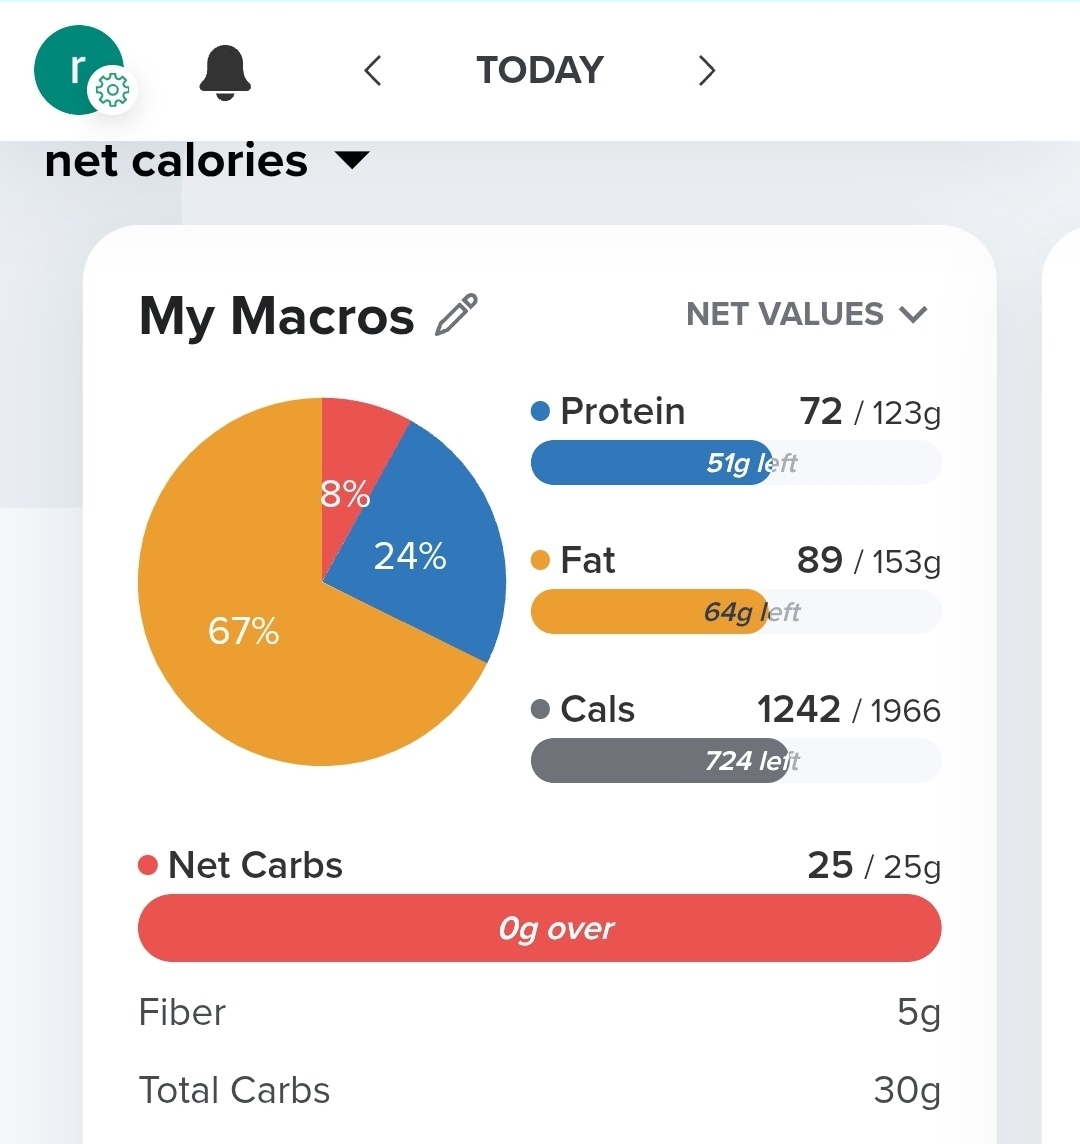Select the Fiber row

pos(539,1013)
